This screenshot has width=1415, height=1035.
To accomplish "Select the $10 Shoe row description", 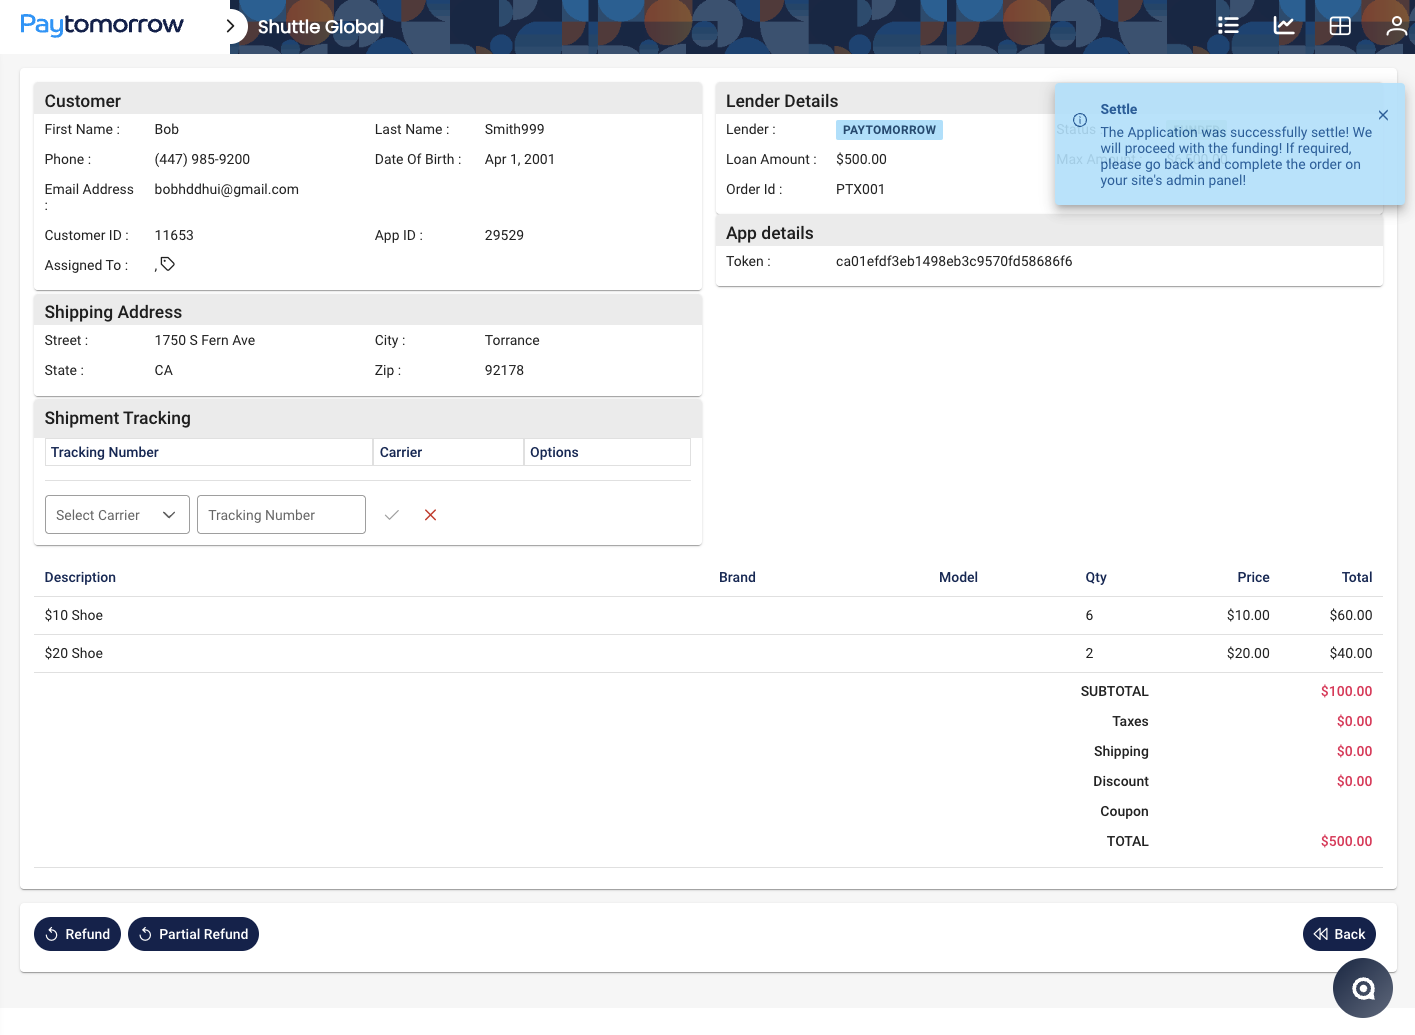I will (x=74, y=615).
